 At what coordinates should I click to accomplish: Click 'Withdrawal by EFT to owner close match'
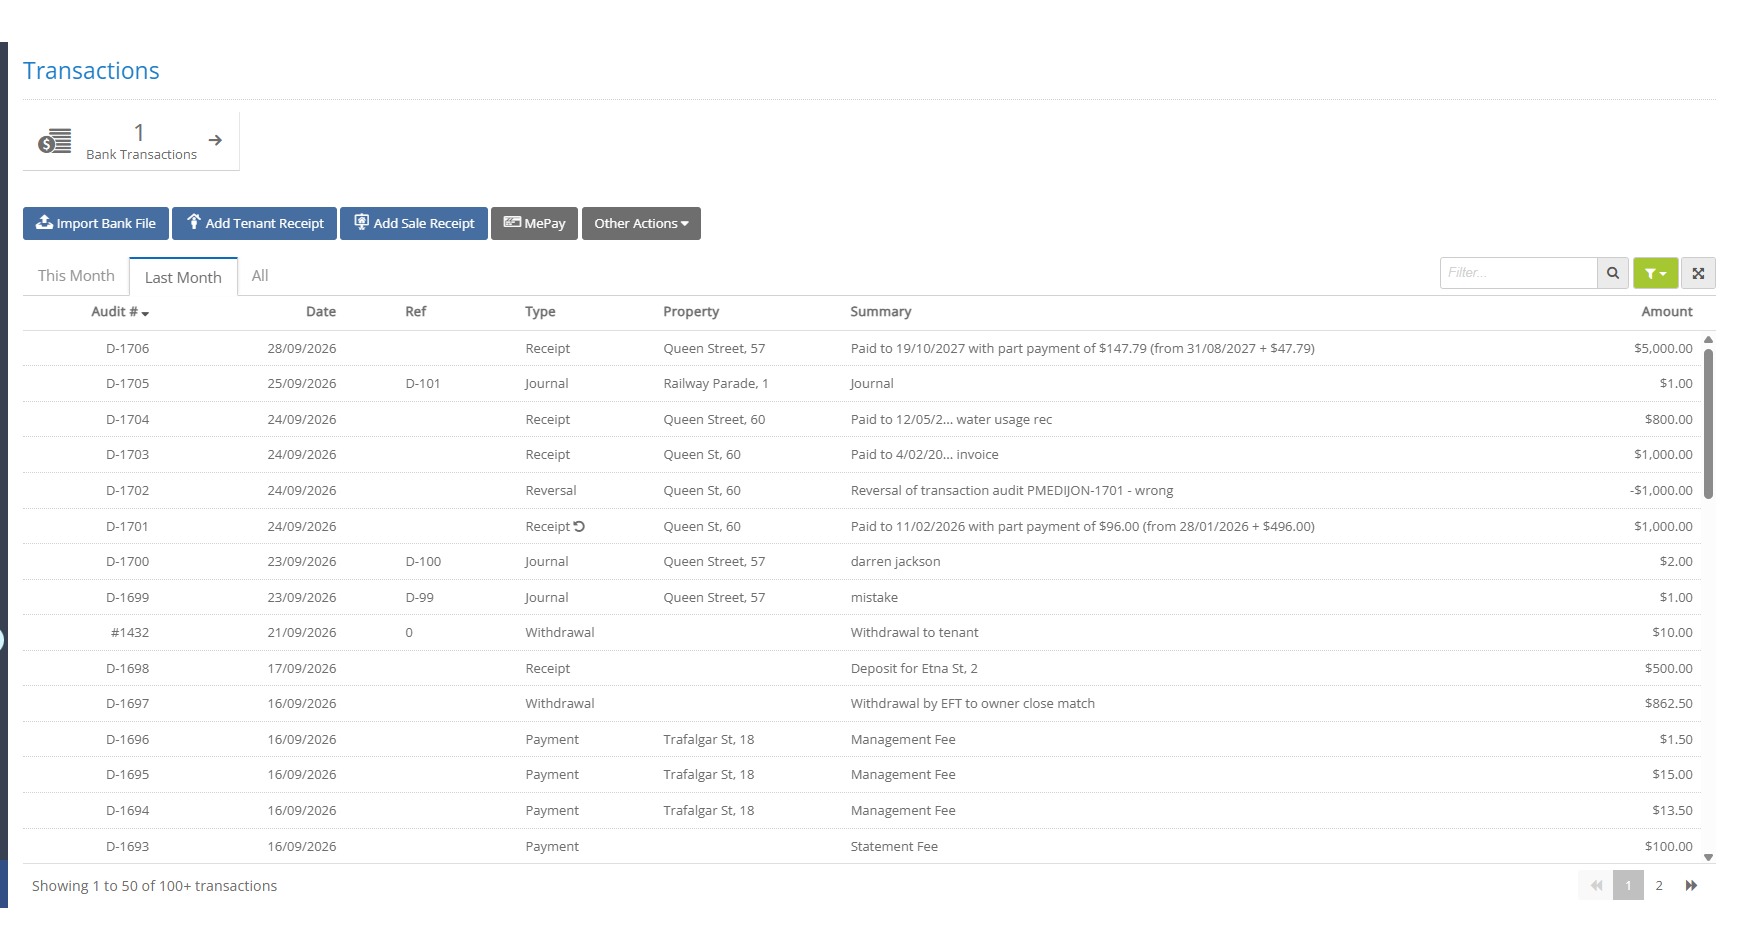pos(973,704)
